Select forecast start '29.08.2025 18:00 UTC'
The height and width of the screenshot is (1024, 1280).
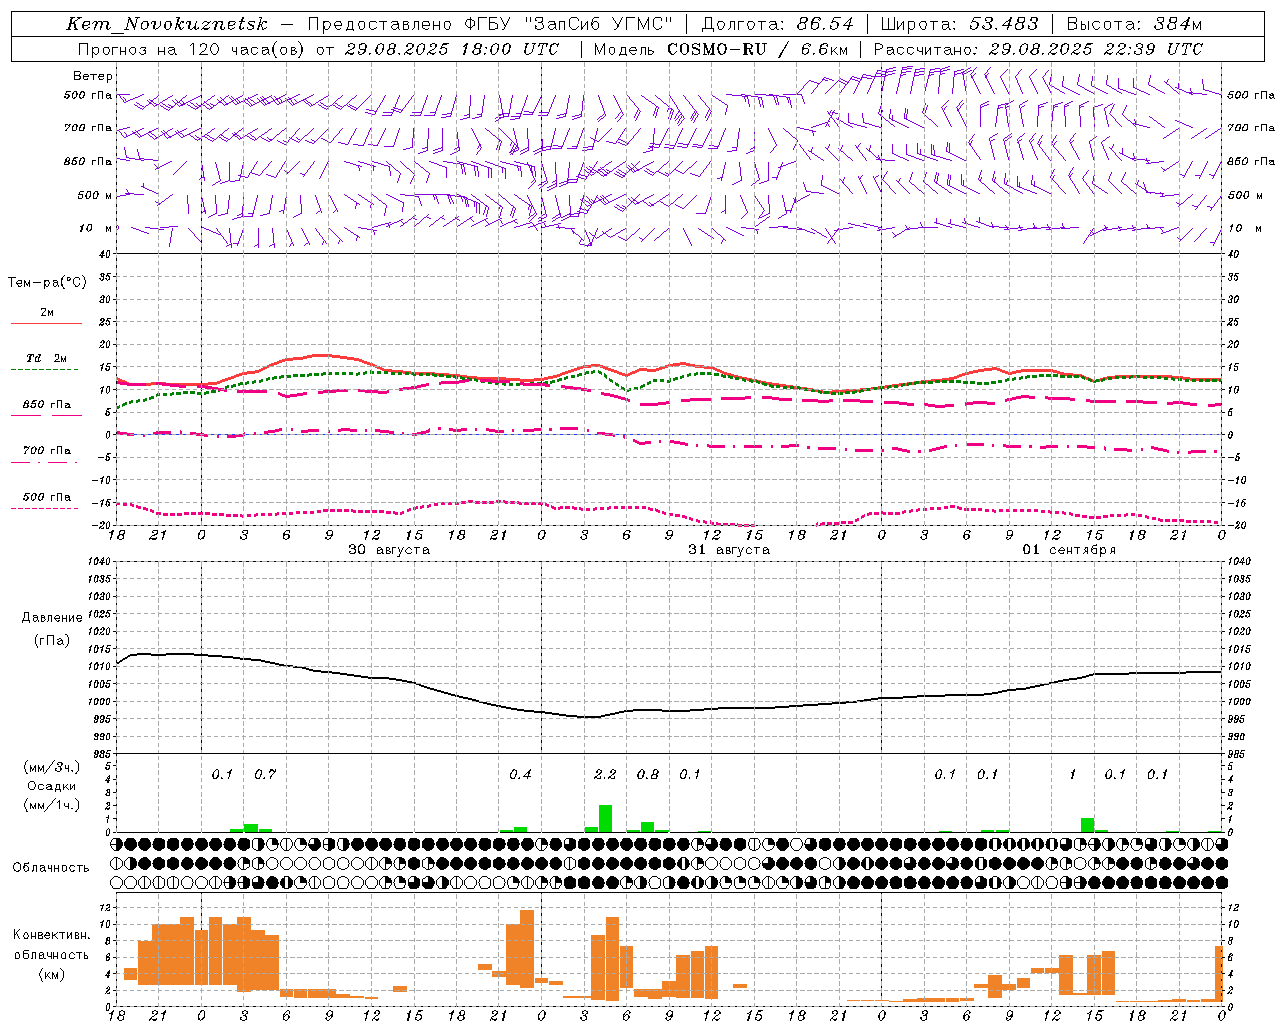click(451, 49)
